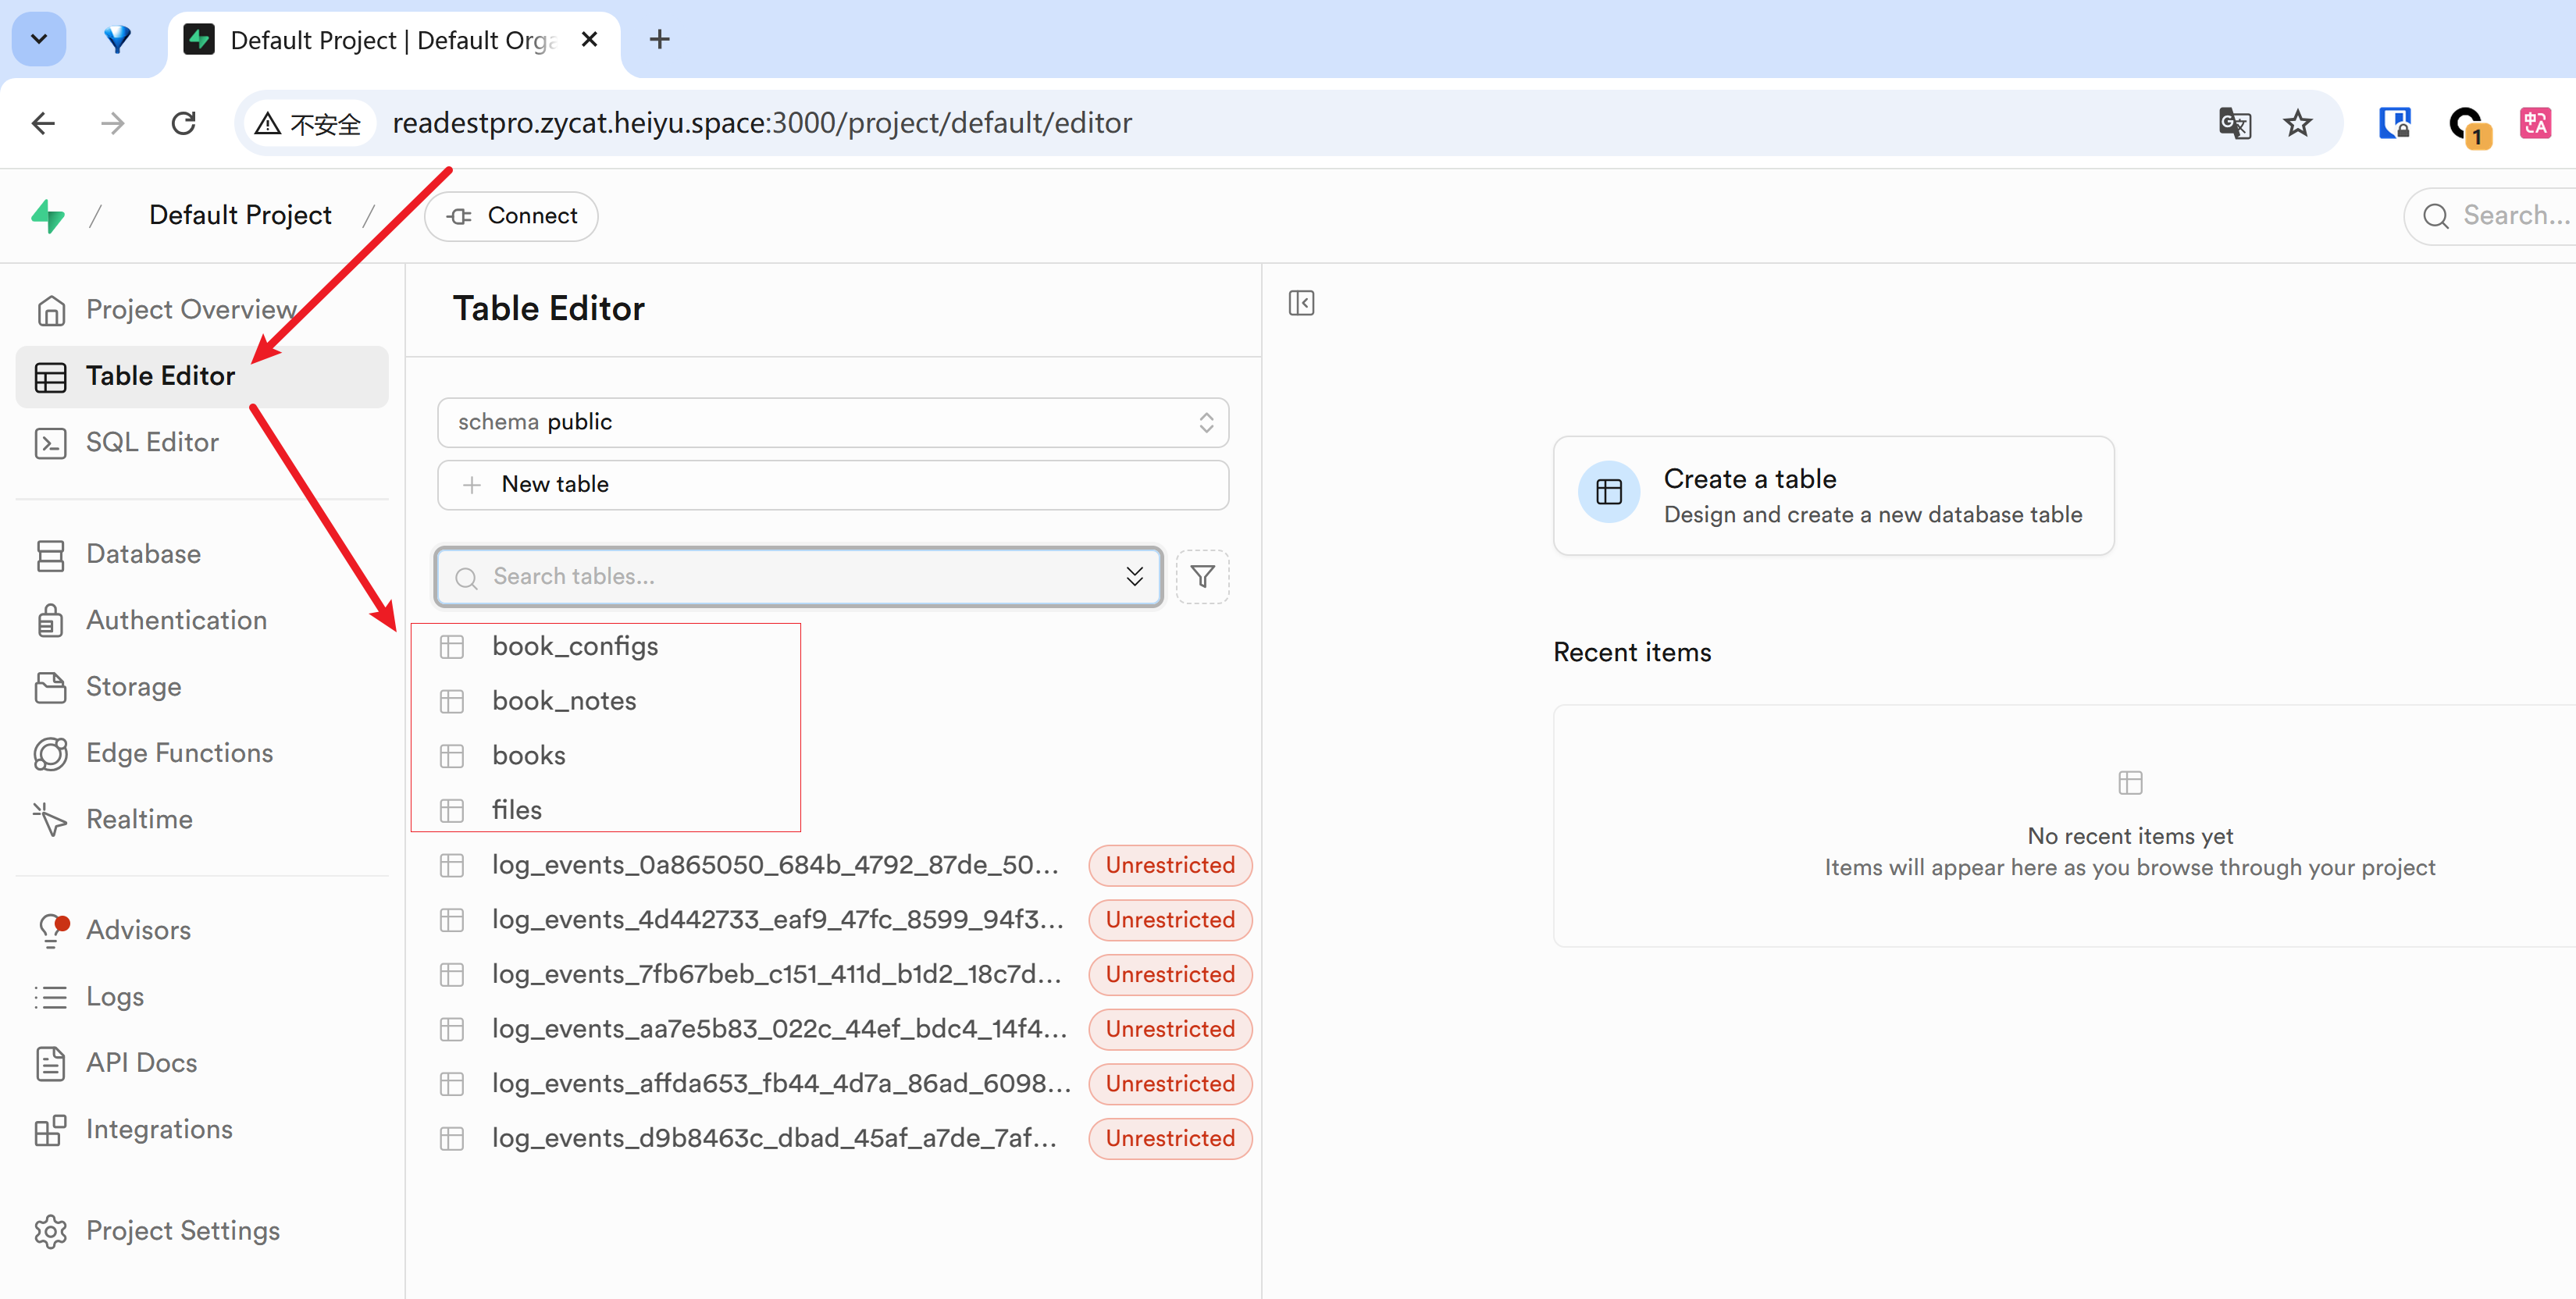Click the table filter funnel icon
The image size is (2576, 1299).
point(1202,577)
